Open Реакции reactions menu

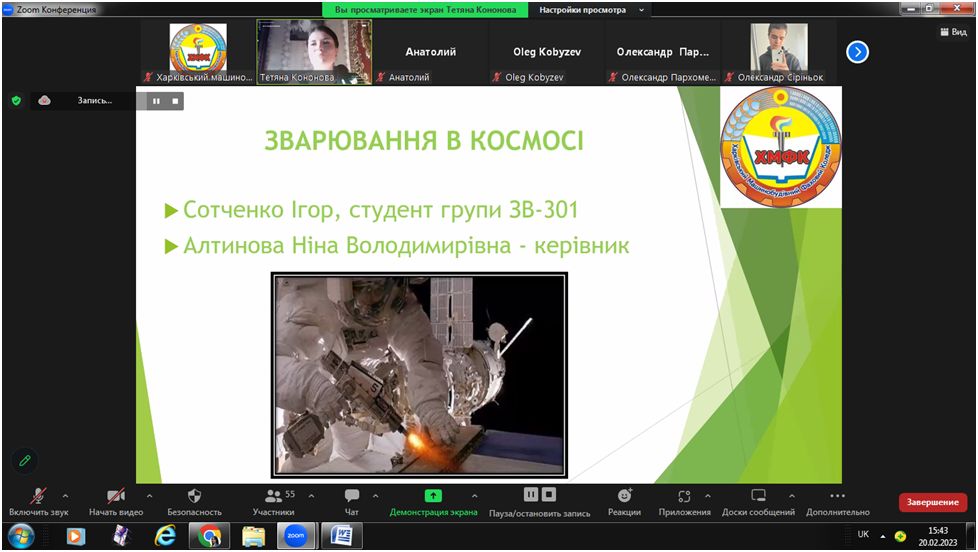pos(624,502)
